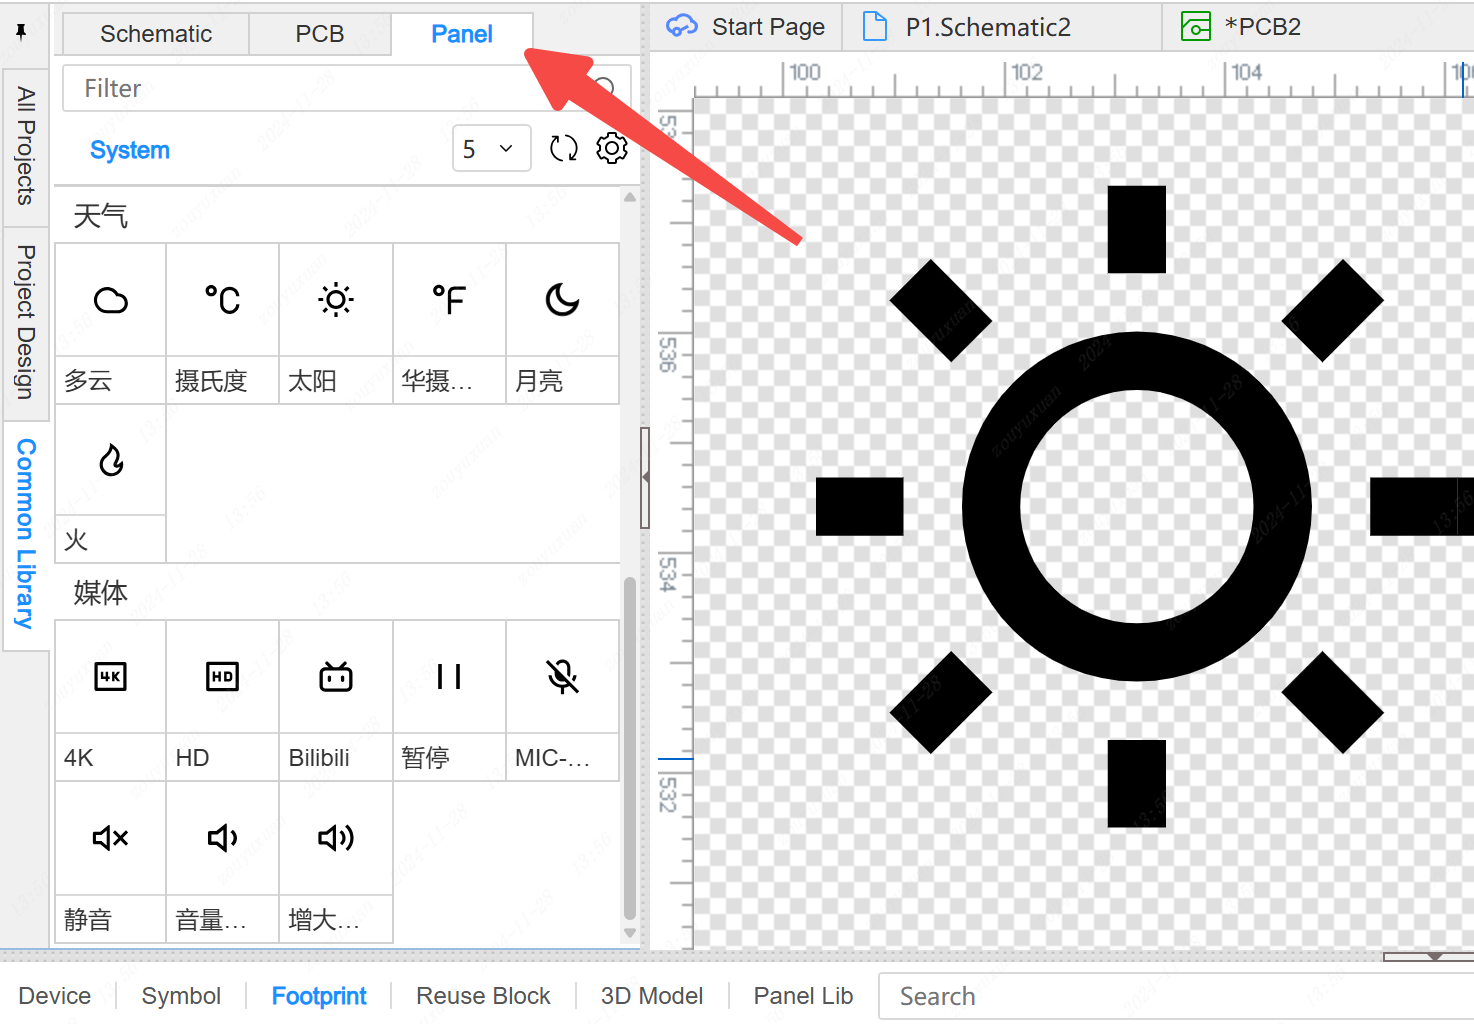Select the 4K media icon
Screen dimensions: 1474x1024
[111, 677]
